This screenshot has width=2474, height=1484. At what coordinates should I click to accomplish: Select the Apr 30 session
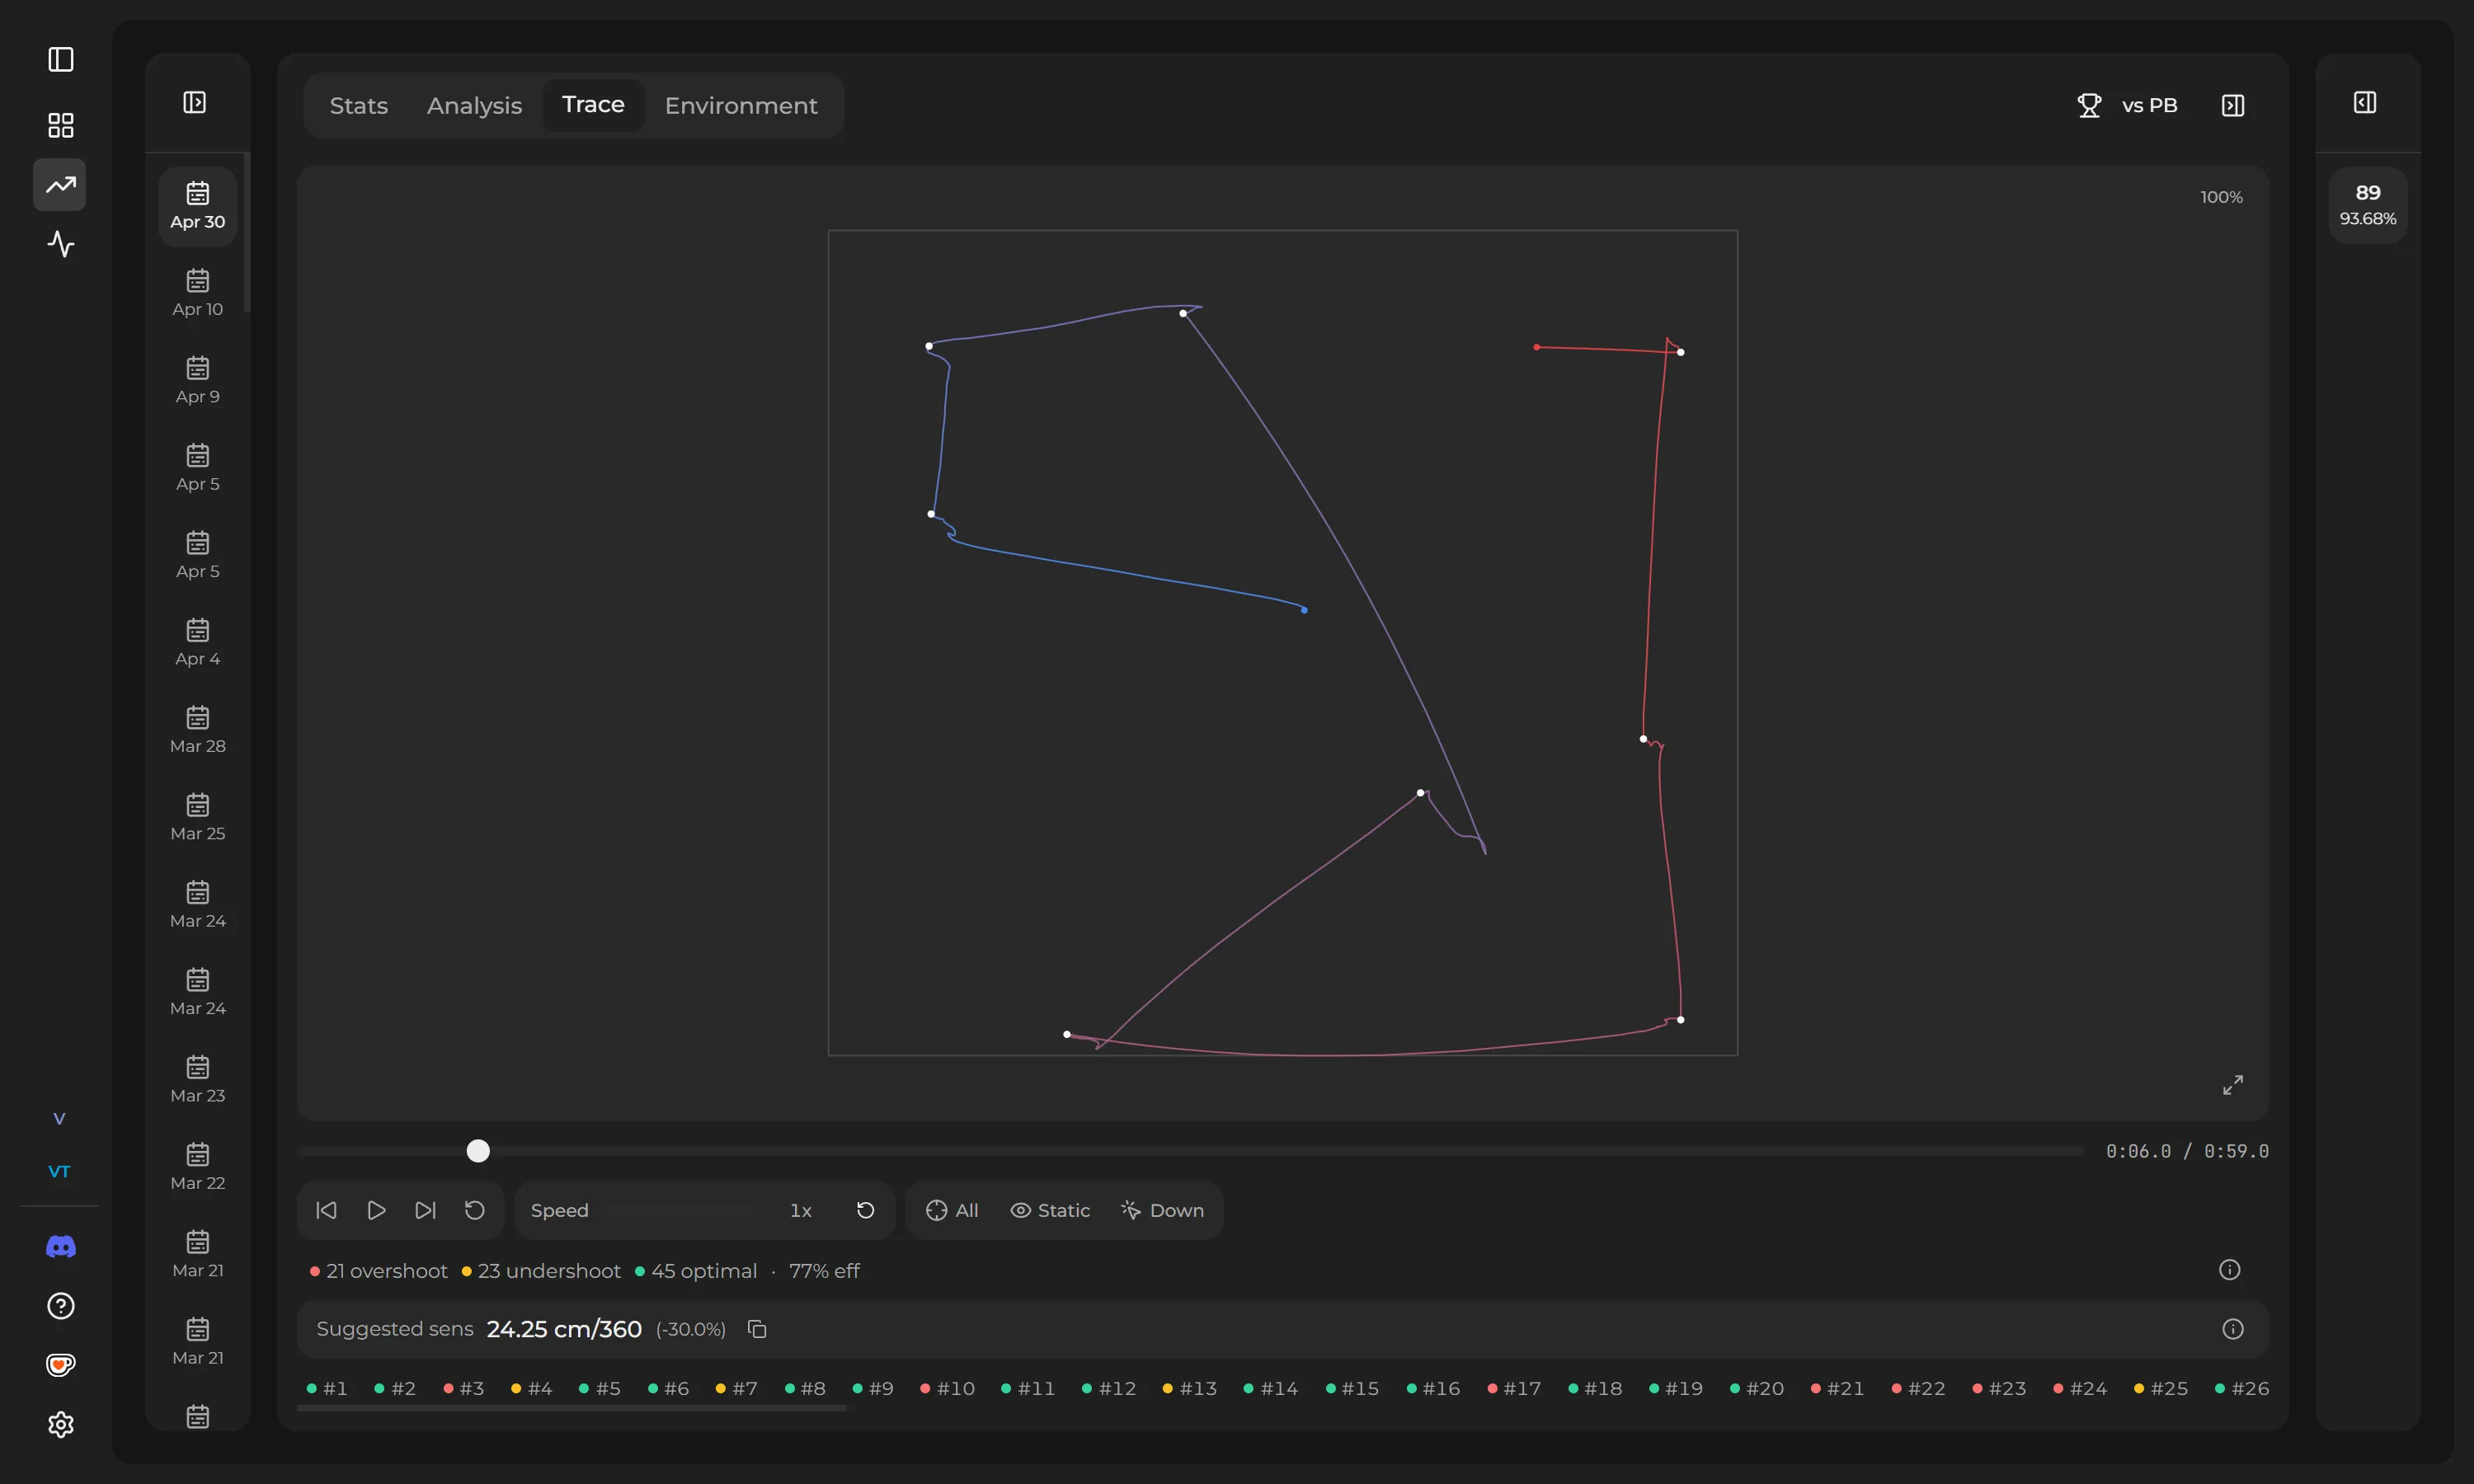click(x=198, y=206)
